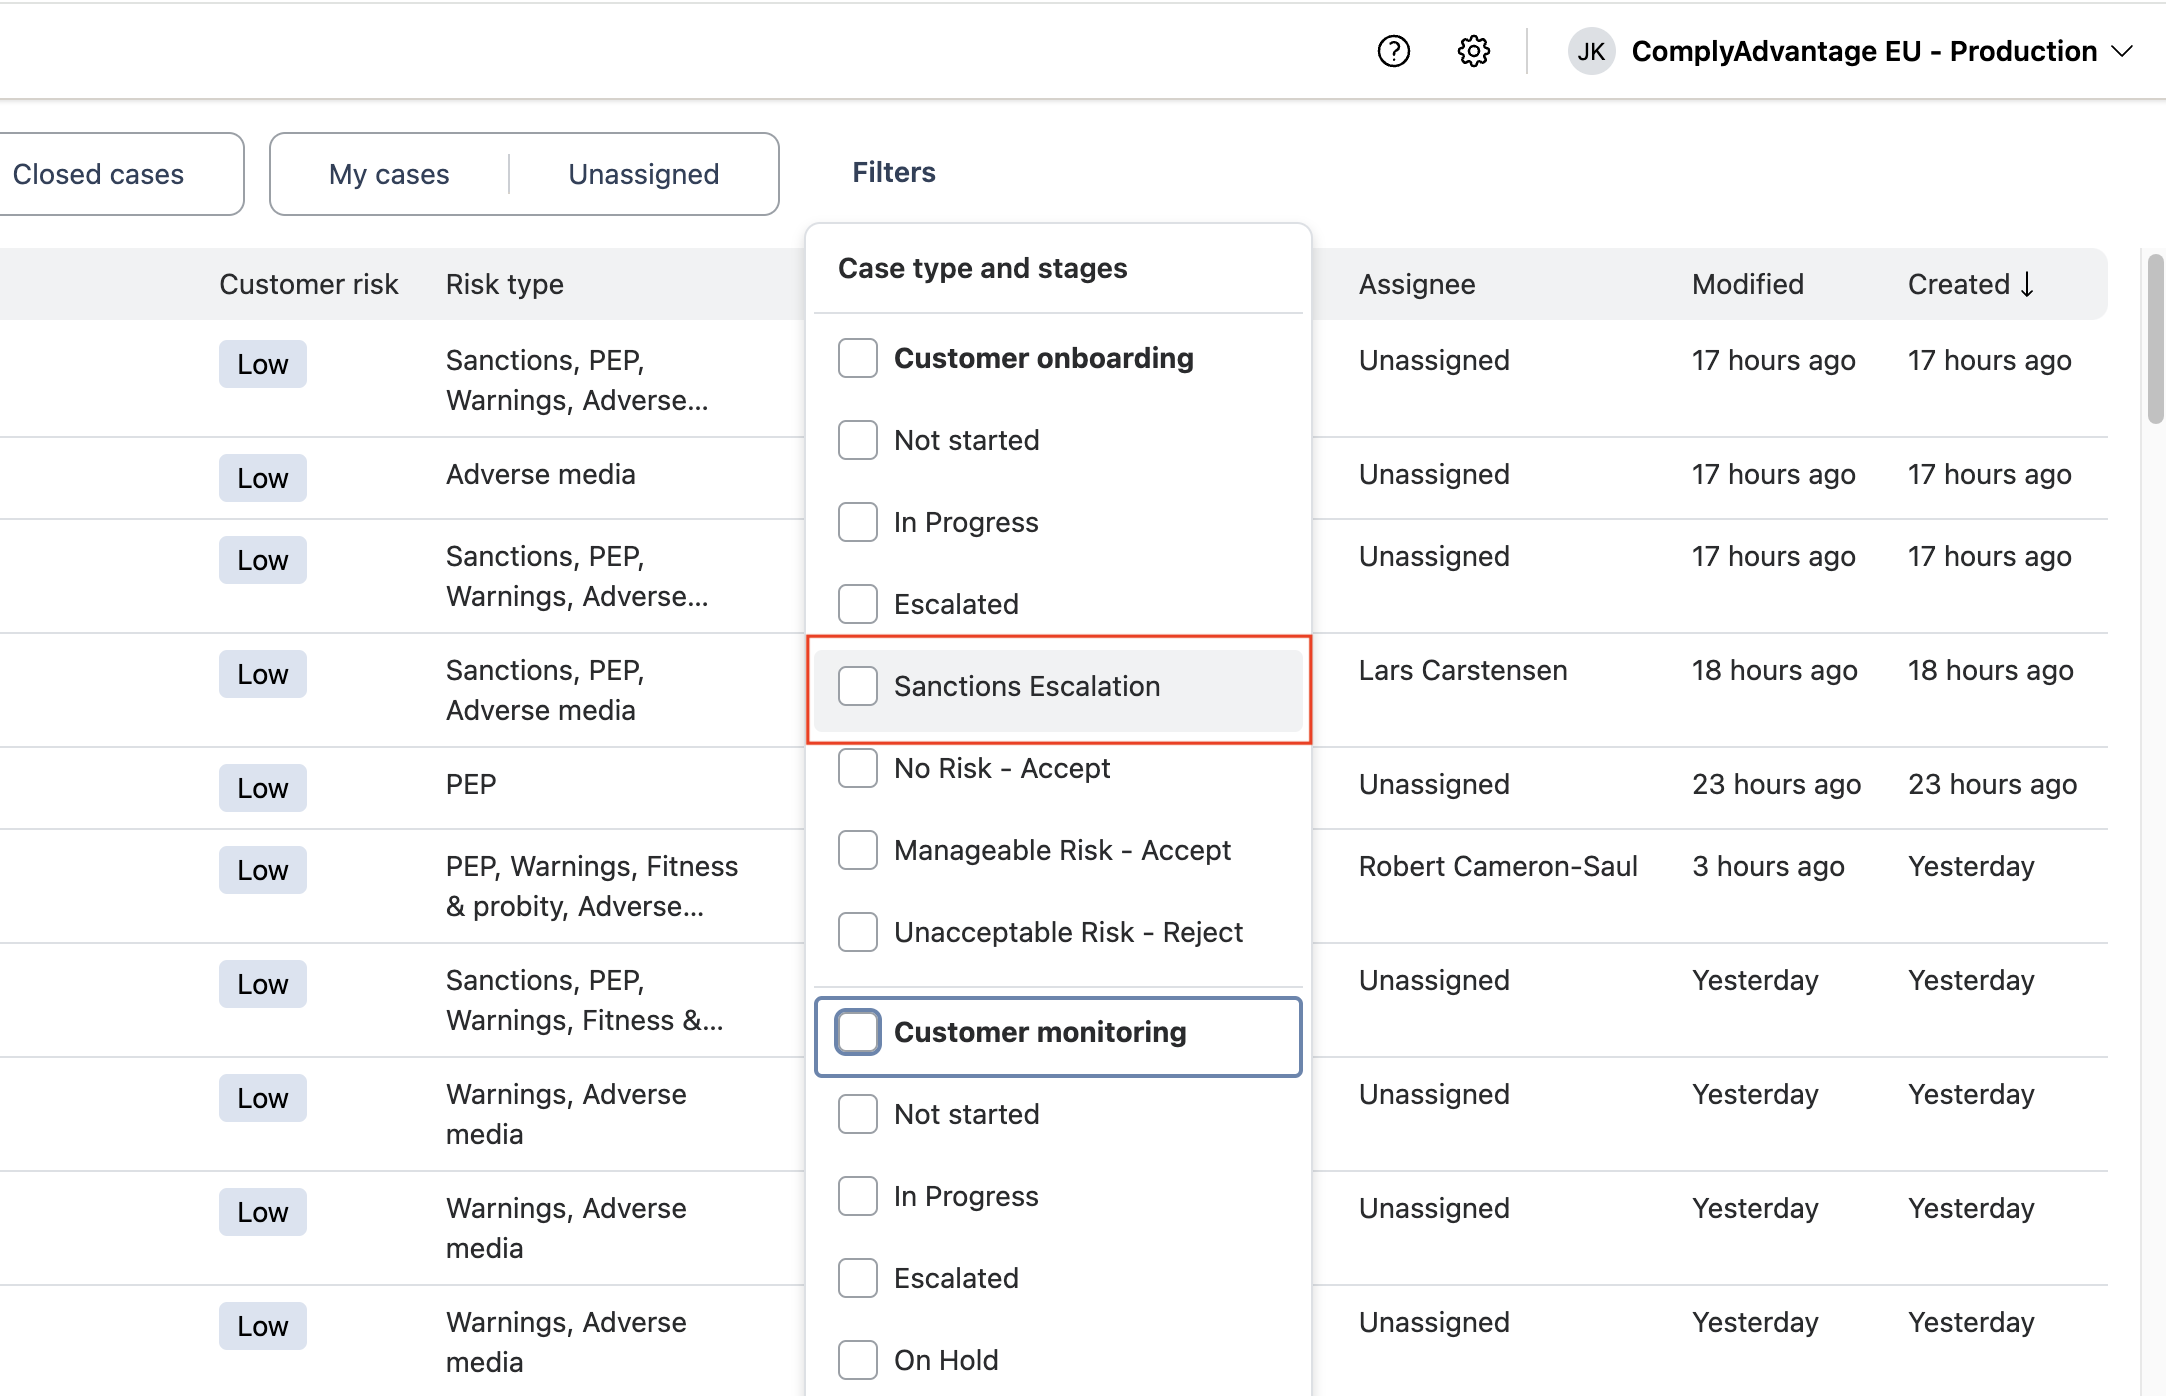The image size is (2166, 1396).
Task: Click the Assignee column header
Action: (x=1416, y=284)
